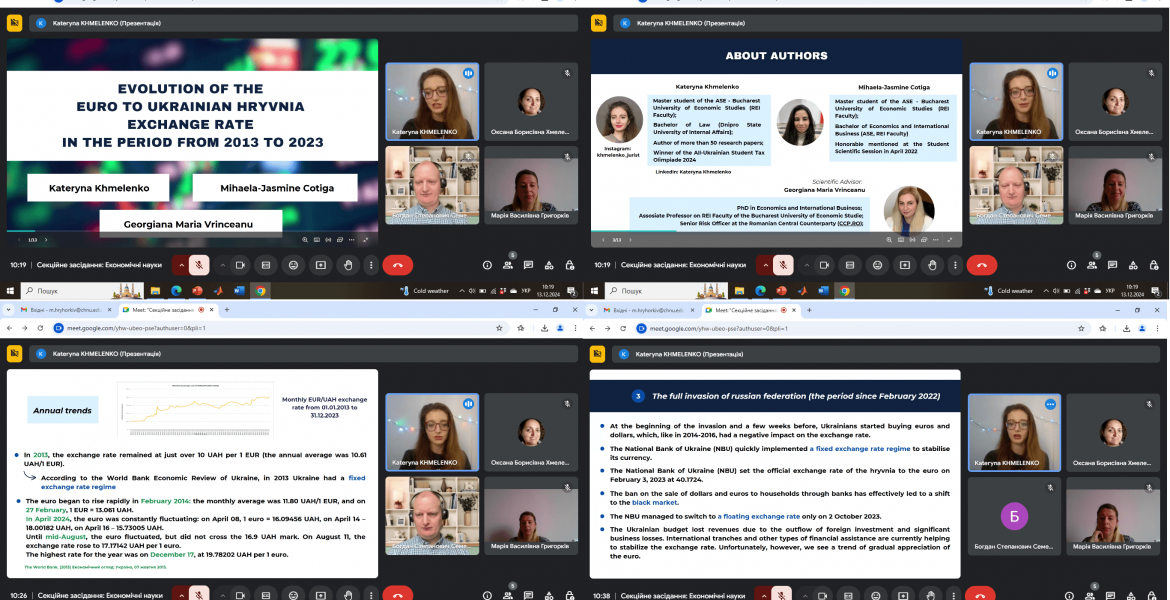
Task: Expand audio settings arrow in the title-slide meeting
Action: [181, 265]
